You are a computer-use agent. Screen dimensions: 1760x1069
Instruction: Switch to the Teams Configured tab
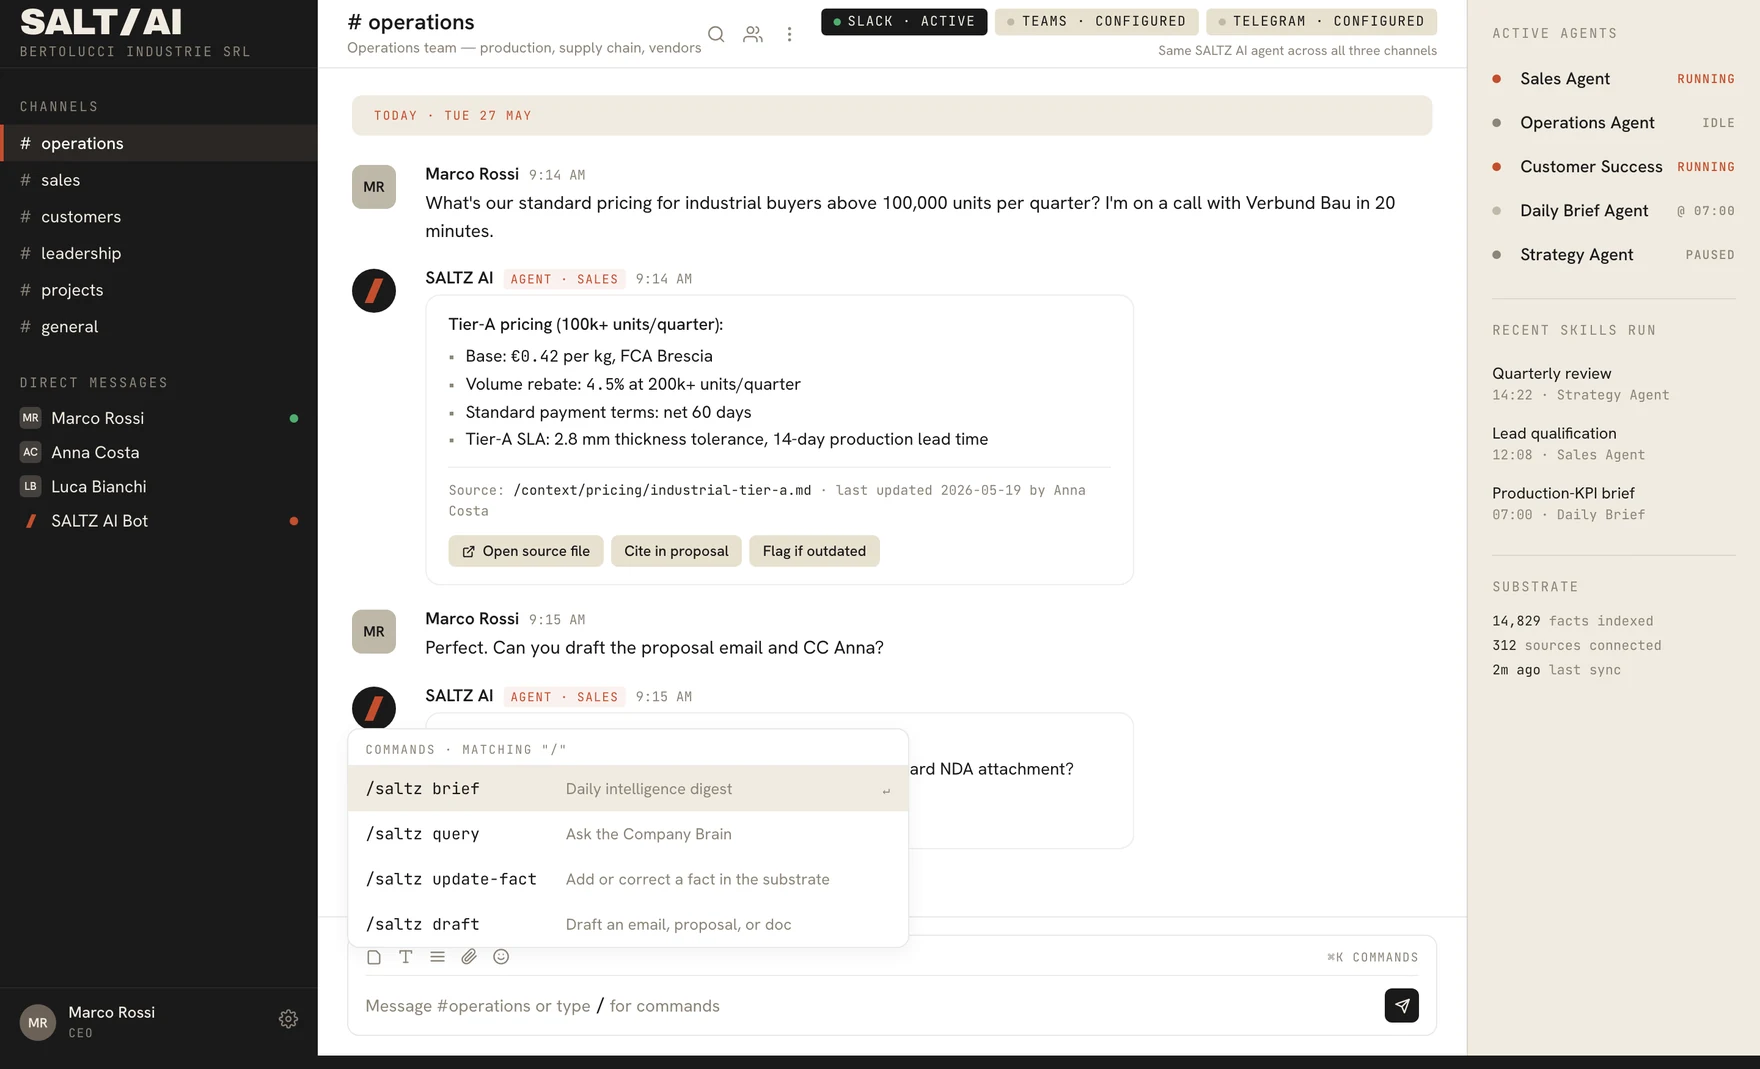pos(1097,21)
